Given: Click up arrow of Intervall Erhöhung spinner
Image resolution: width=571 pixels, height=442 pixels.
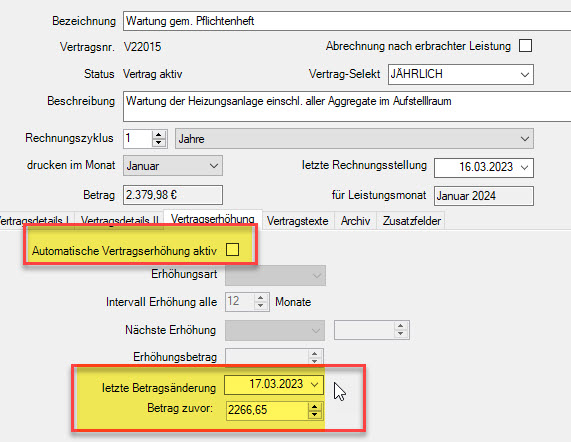Looking at the screenshot, I should pos(260,298).
